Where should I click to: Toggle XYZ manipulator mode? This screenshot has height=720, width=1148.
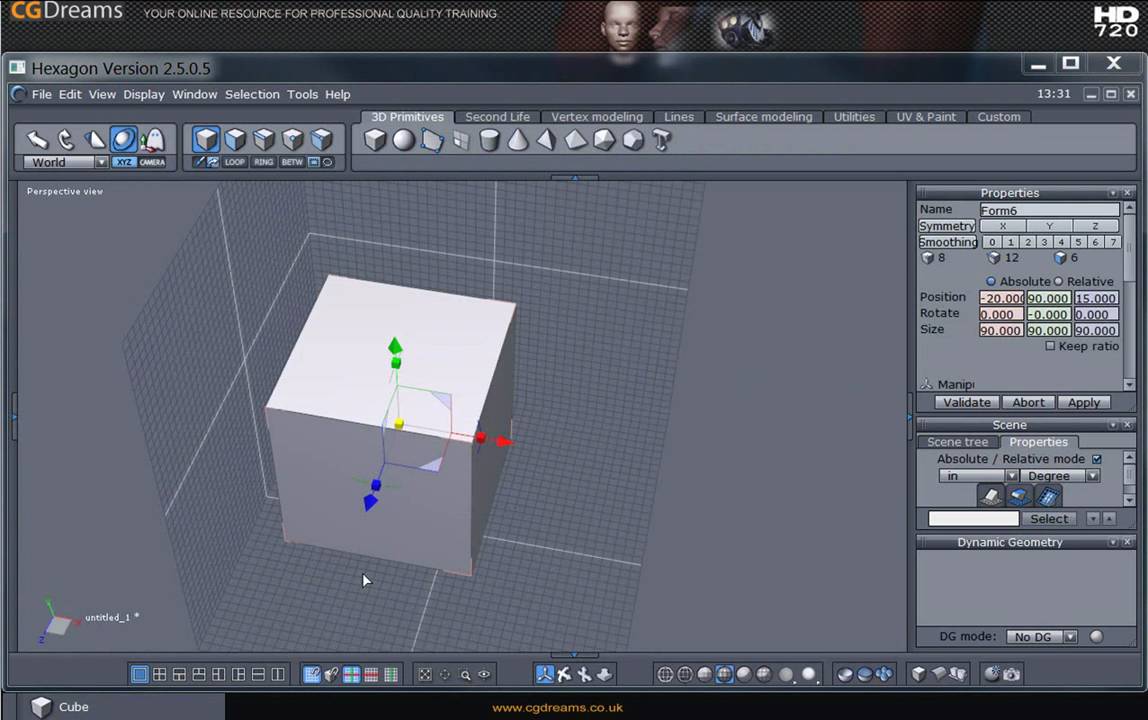click(124, 163)
